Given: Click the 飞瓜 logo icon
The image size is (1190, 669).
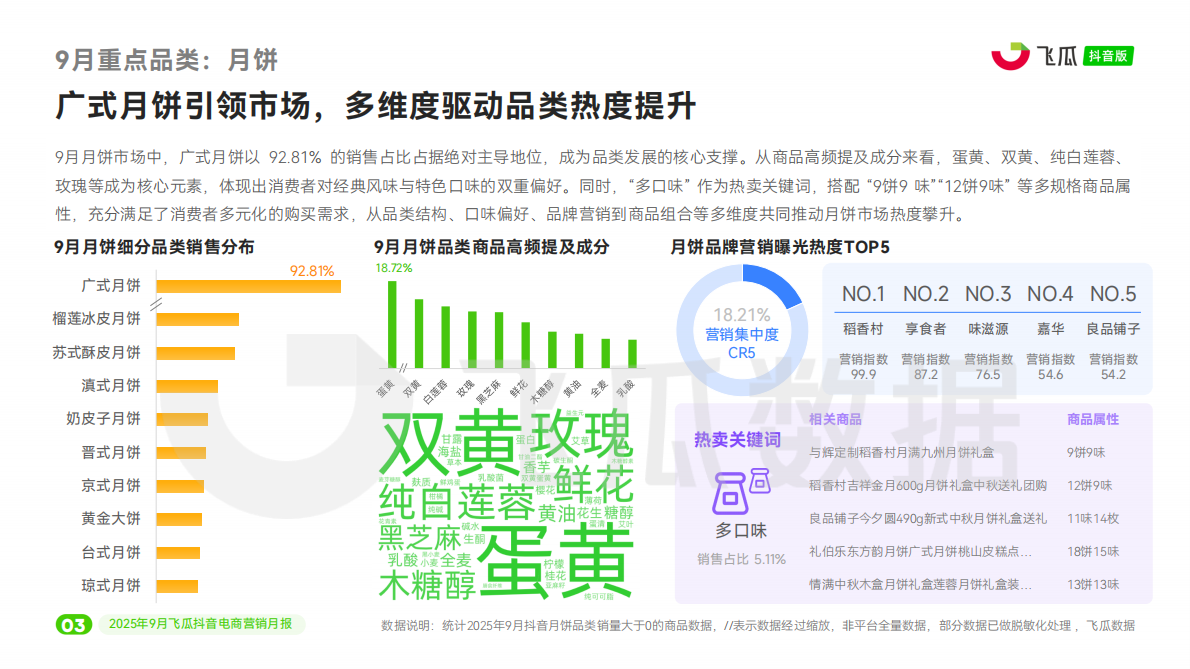Looking at the screenshot, I should coord(1009,57).
